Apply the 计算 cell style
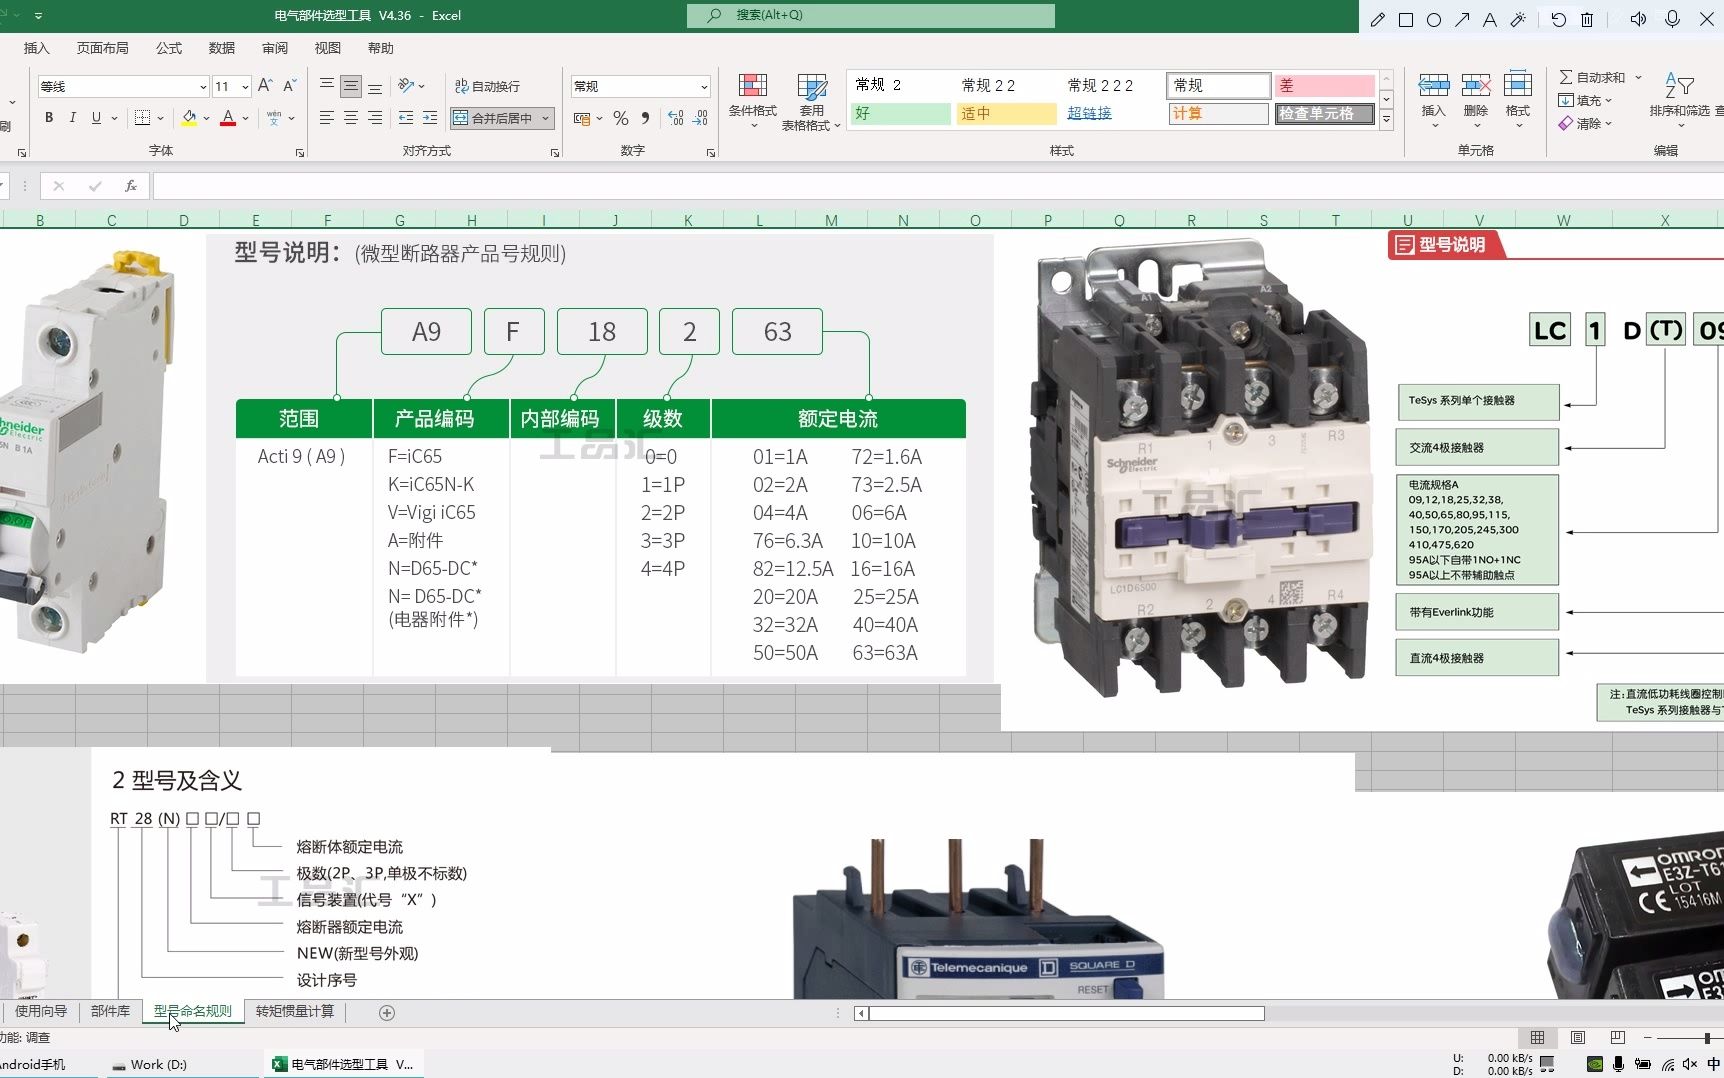Image resolution: width=1724 pixels, height=1078 pixels. [x=1218, y=113]
